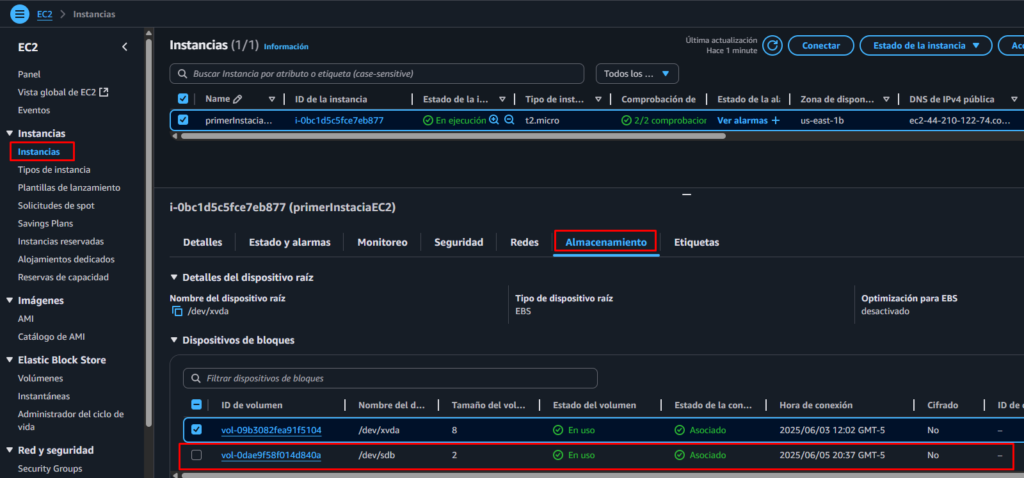The width and height of the screenshot is (1024, 478).
Task: Open instance ID i-0bc1d5c5fce7eb877 link
Action: (339, 120)
